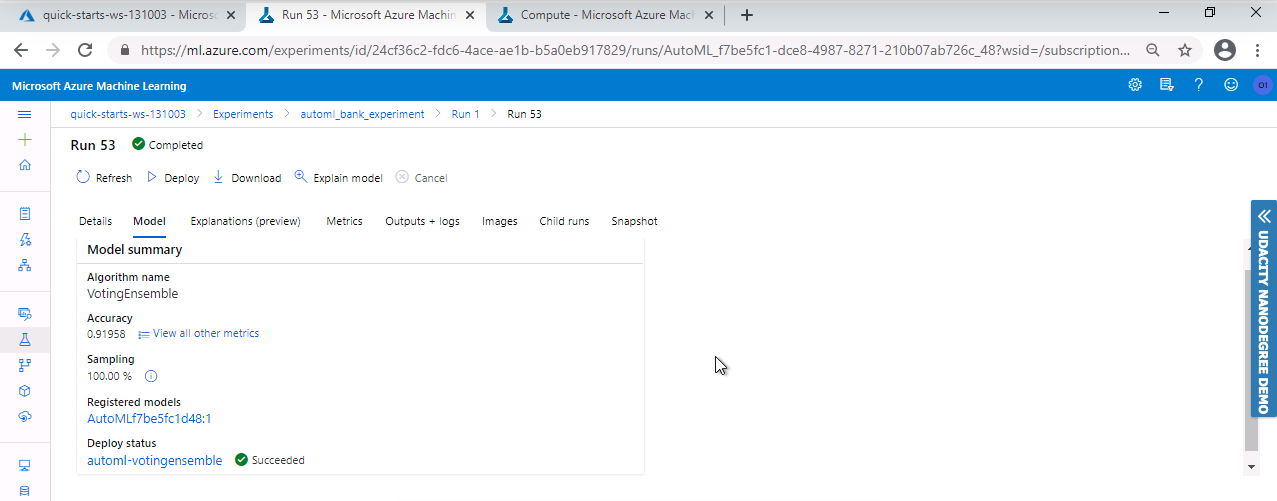Click the Deploy button

173,178
